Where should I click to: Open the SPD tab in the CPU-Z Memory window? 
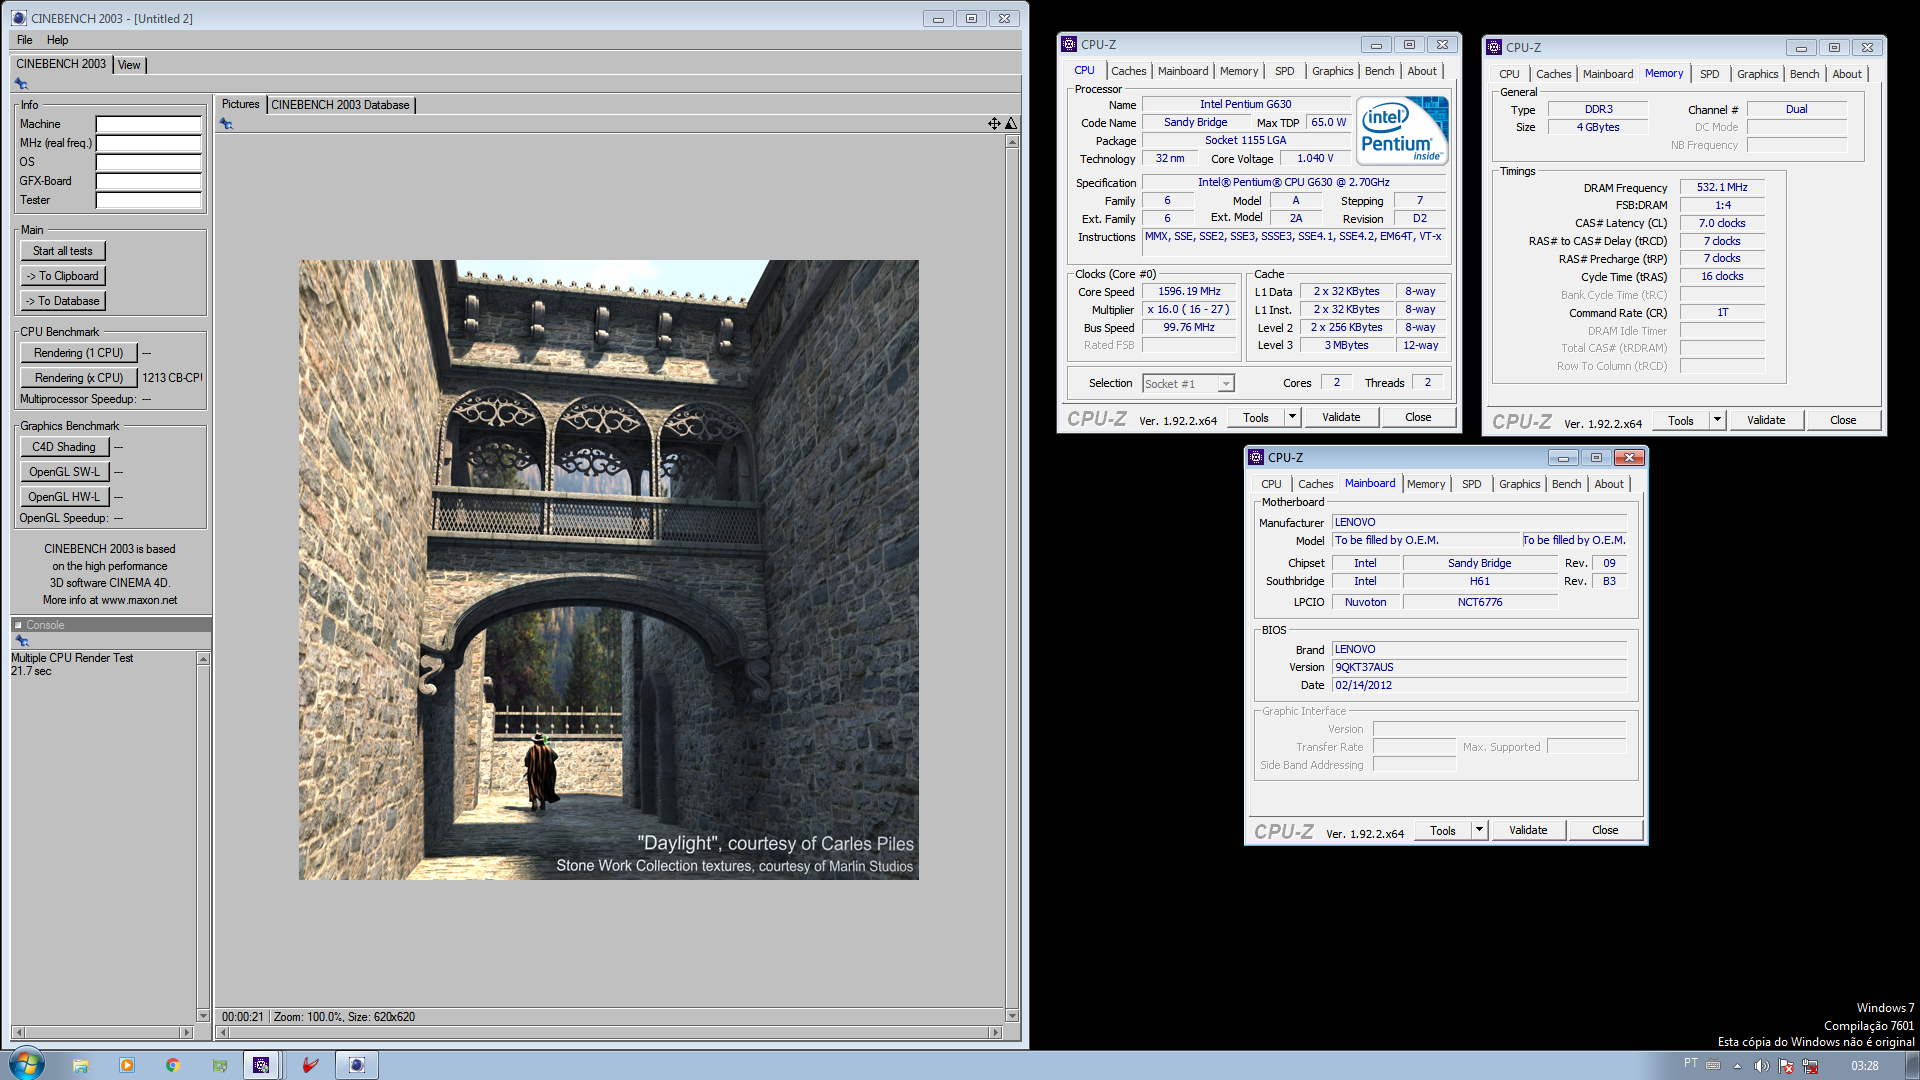tap(1710, 74)
